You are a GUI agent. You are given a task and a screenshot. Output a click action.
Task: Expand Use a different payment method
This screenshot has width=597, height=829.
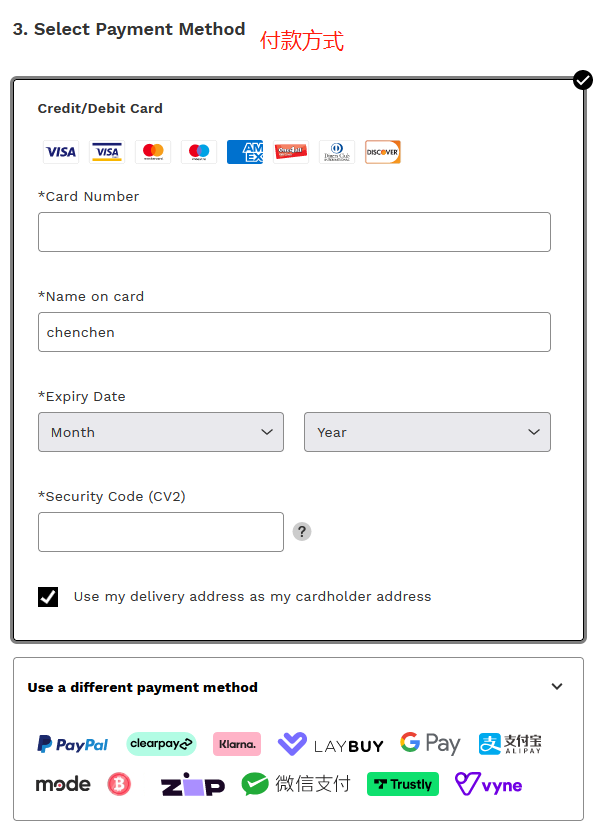pos(298,687)
